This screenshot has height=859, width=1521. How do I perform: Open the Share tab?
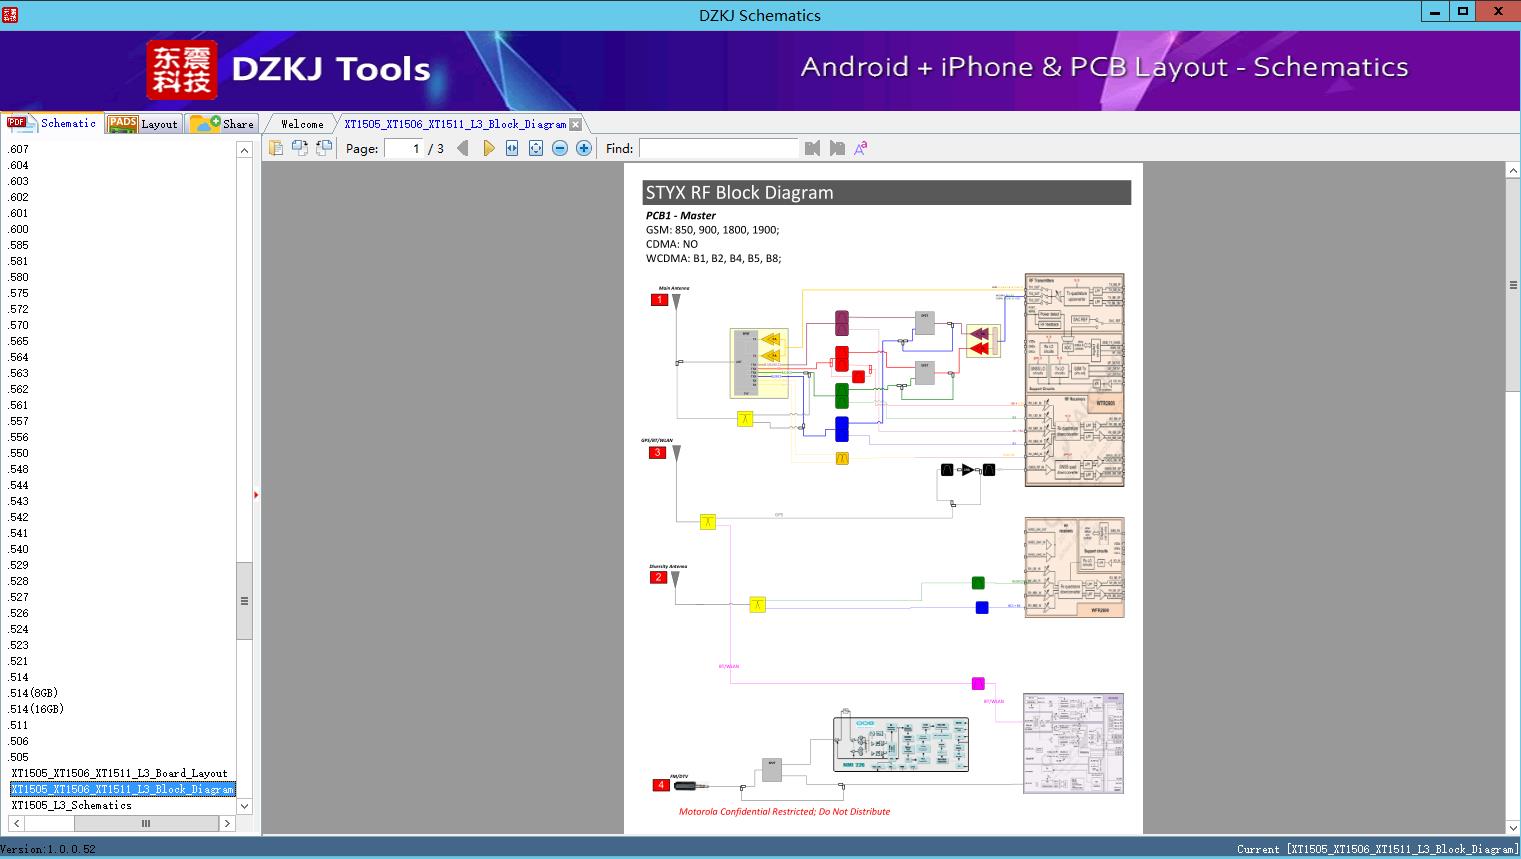(x=222, y=123)
